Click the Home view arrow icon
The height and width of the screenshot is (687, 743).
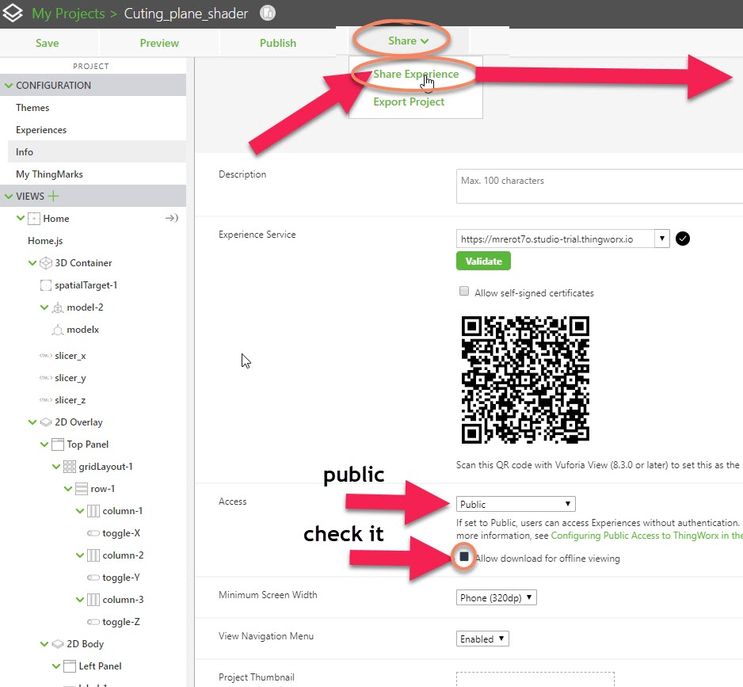(172, 218)
